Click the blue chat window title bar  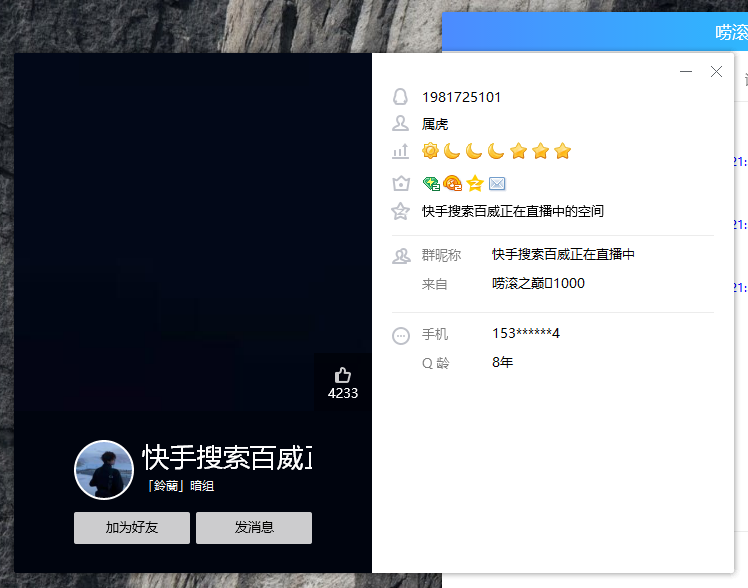point(595,31)
